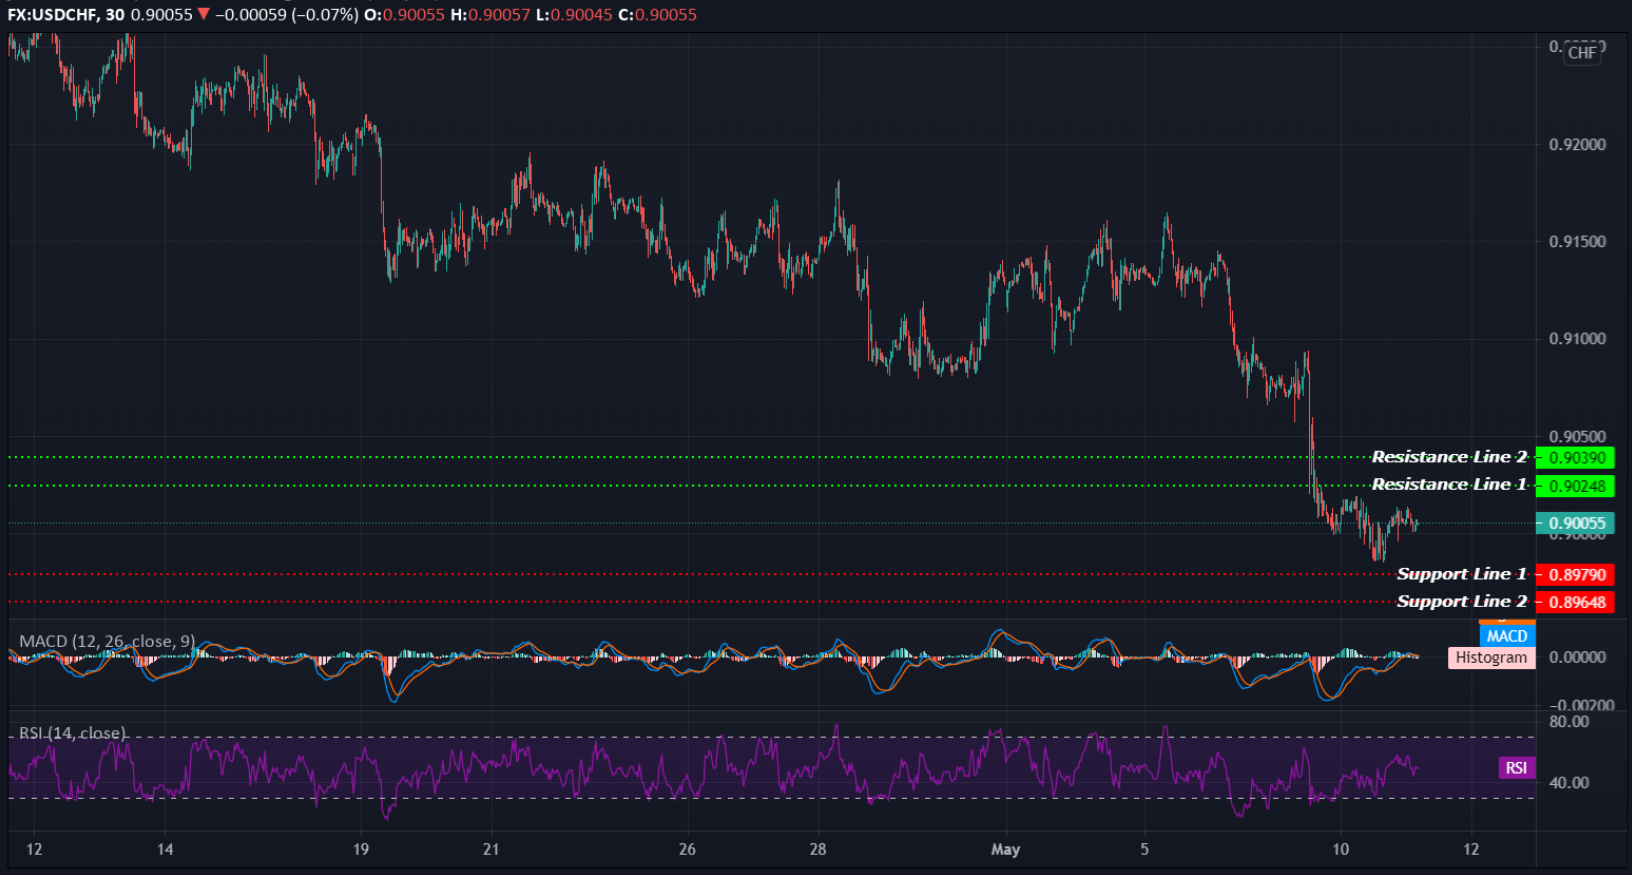Click the red 0.89648 price tag
The image size is (1632, 875).
(x=1575, y=602)
